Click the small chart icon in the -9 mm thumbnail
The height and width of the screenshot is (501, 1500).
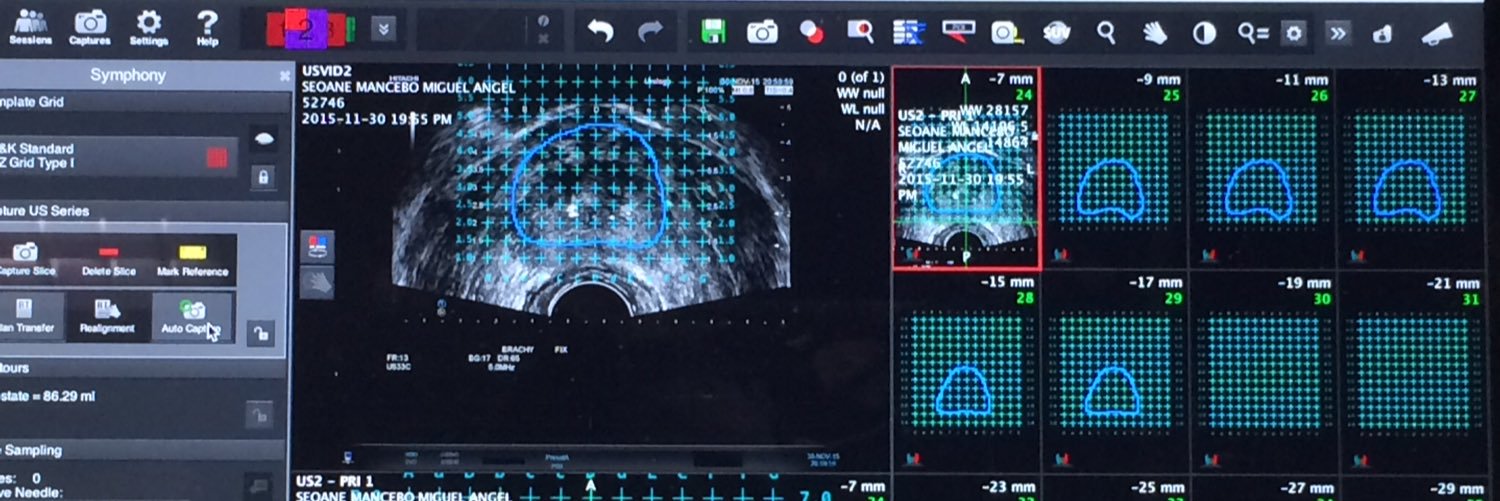pos(1062,255)
